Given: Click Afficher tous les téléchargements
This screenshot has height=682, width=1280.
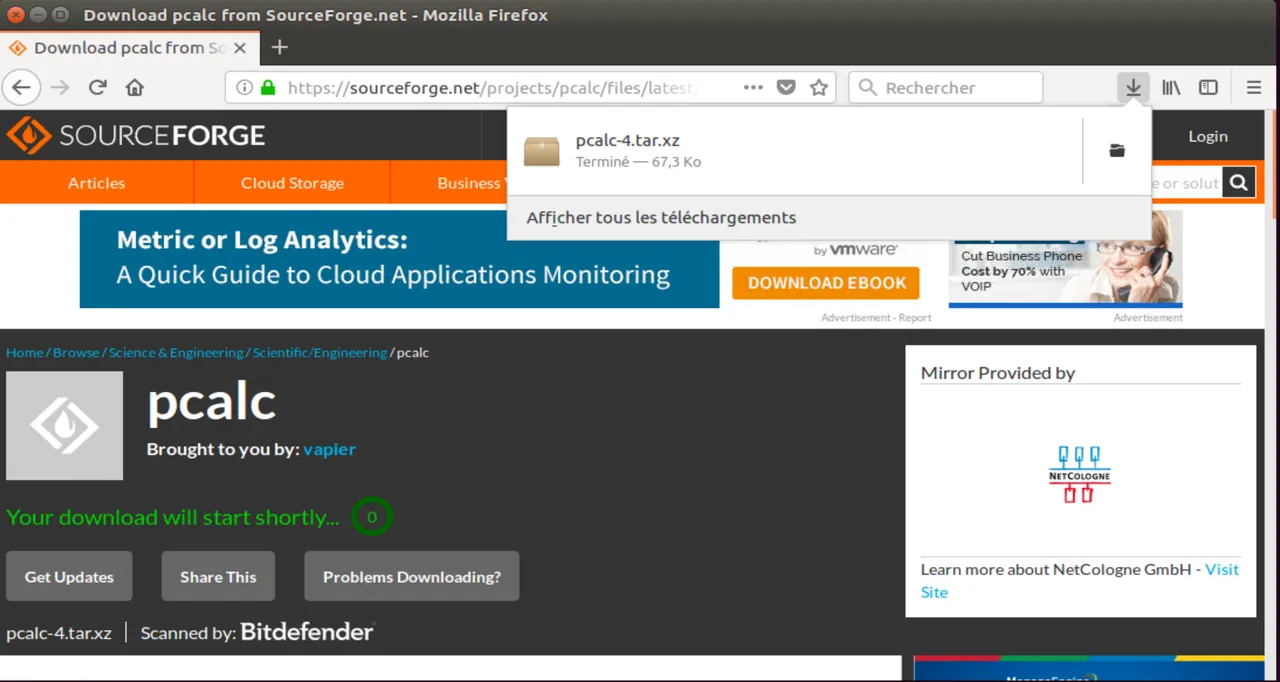Looking at the screenshot, I should [x=661, y=217].
